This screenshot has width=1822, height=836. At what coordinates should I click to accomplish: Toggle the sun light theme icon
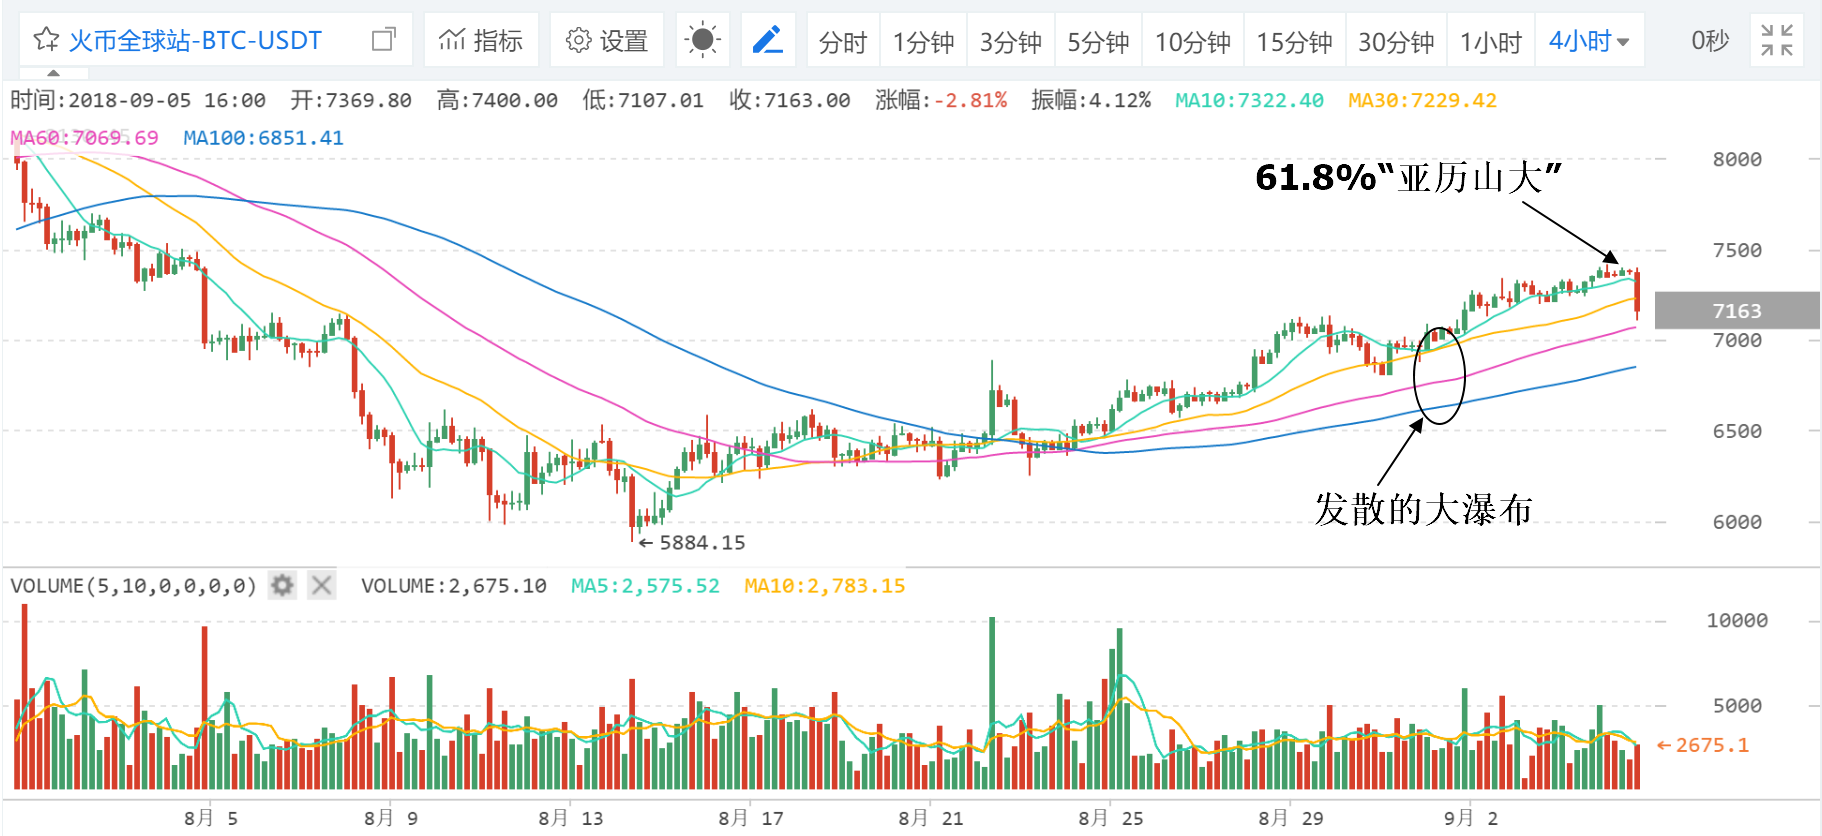coord(703,40)
